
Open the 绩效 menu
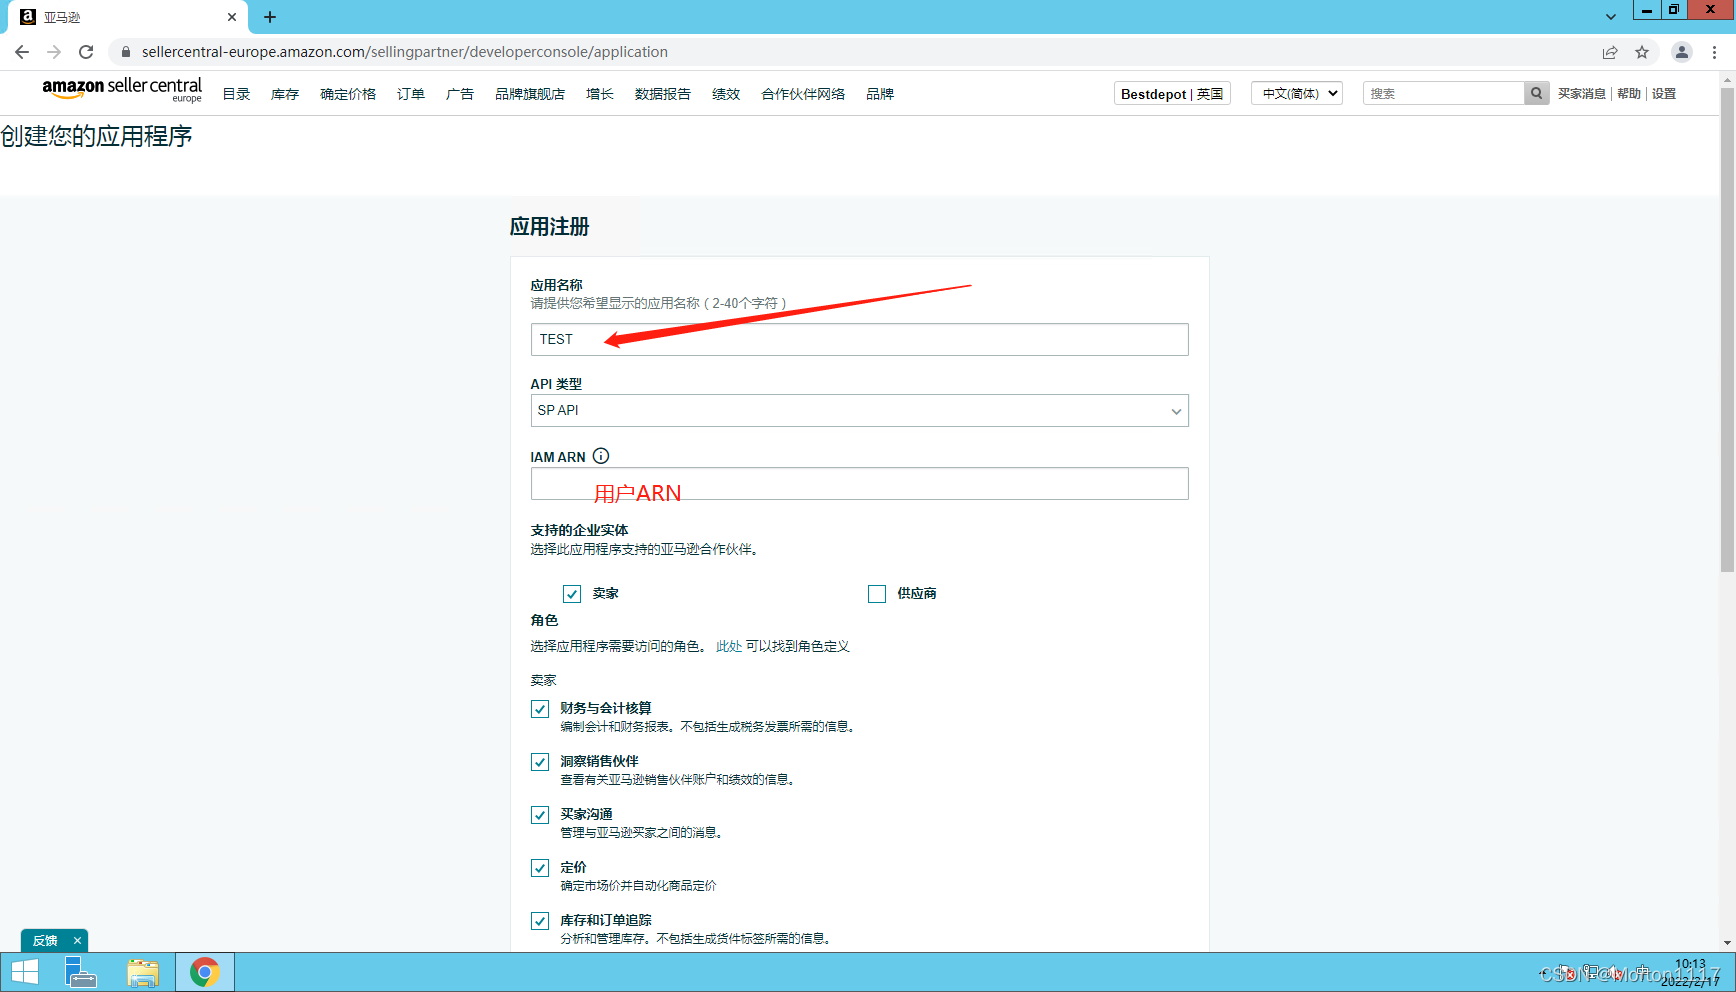pos(726,94)
